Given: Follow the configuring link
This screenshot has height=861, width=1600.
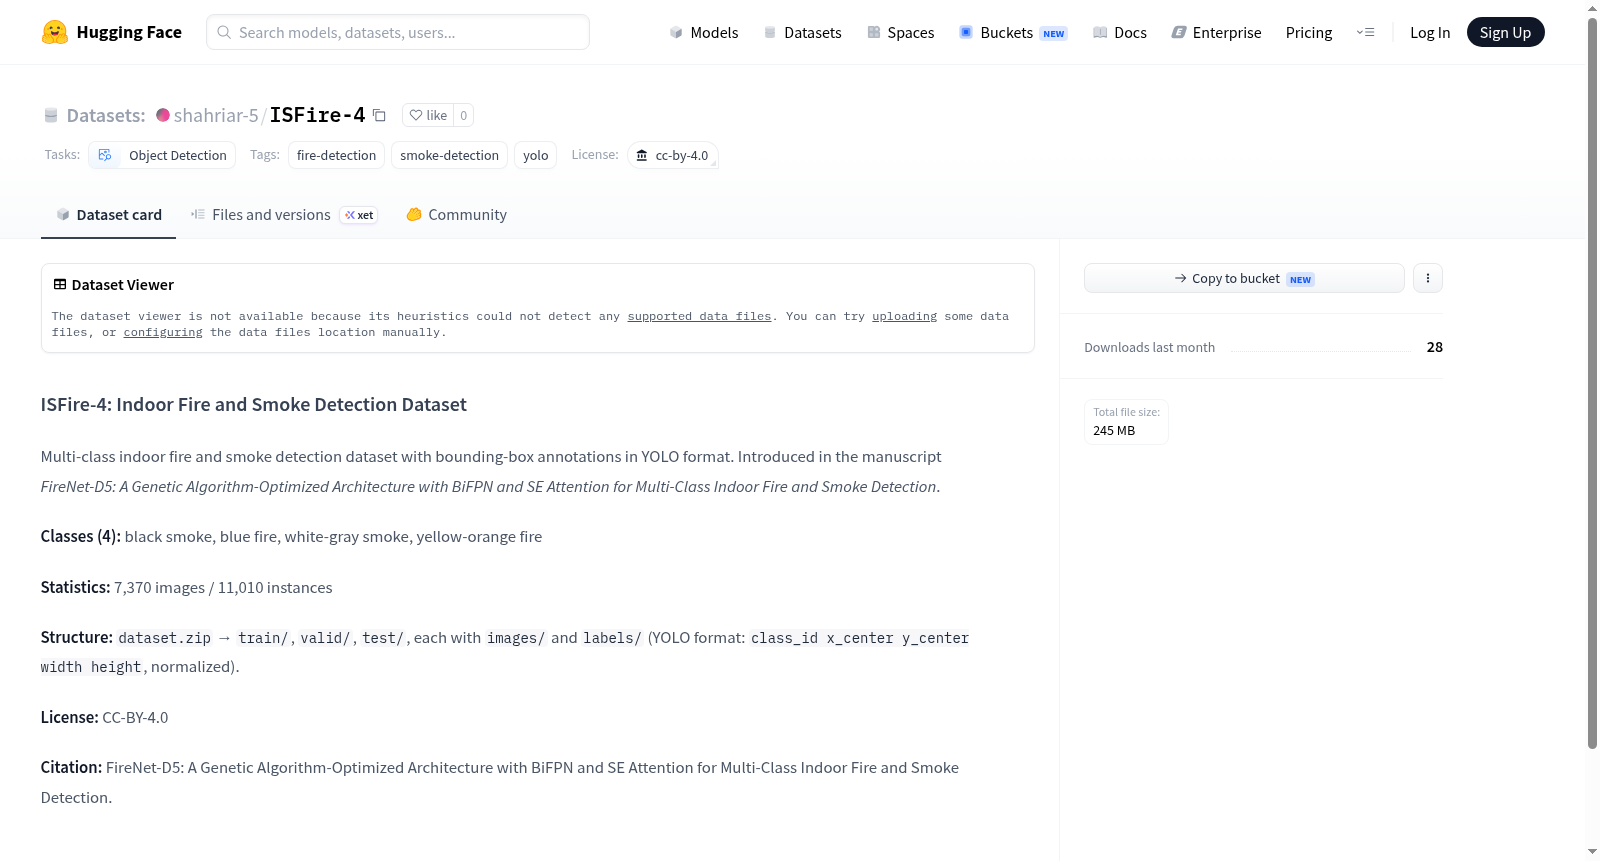Looking at the screenshot, I should pyautogui.click(x=163, y=332).
